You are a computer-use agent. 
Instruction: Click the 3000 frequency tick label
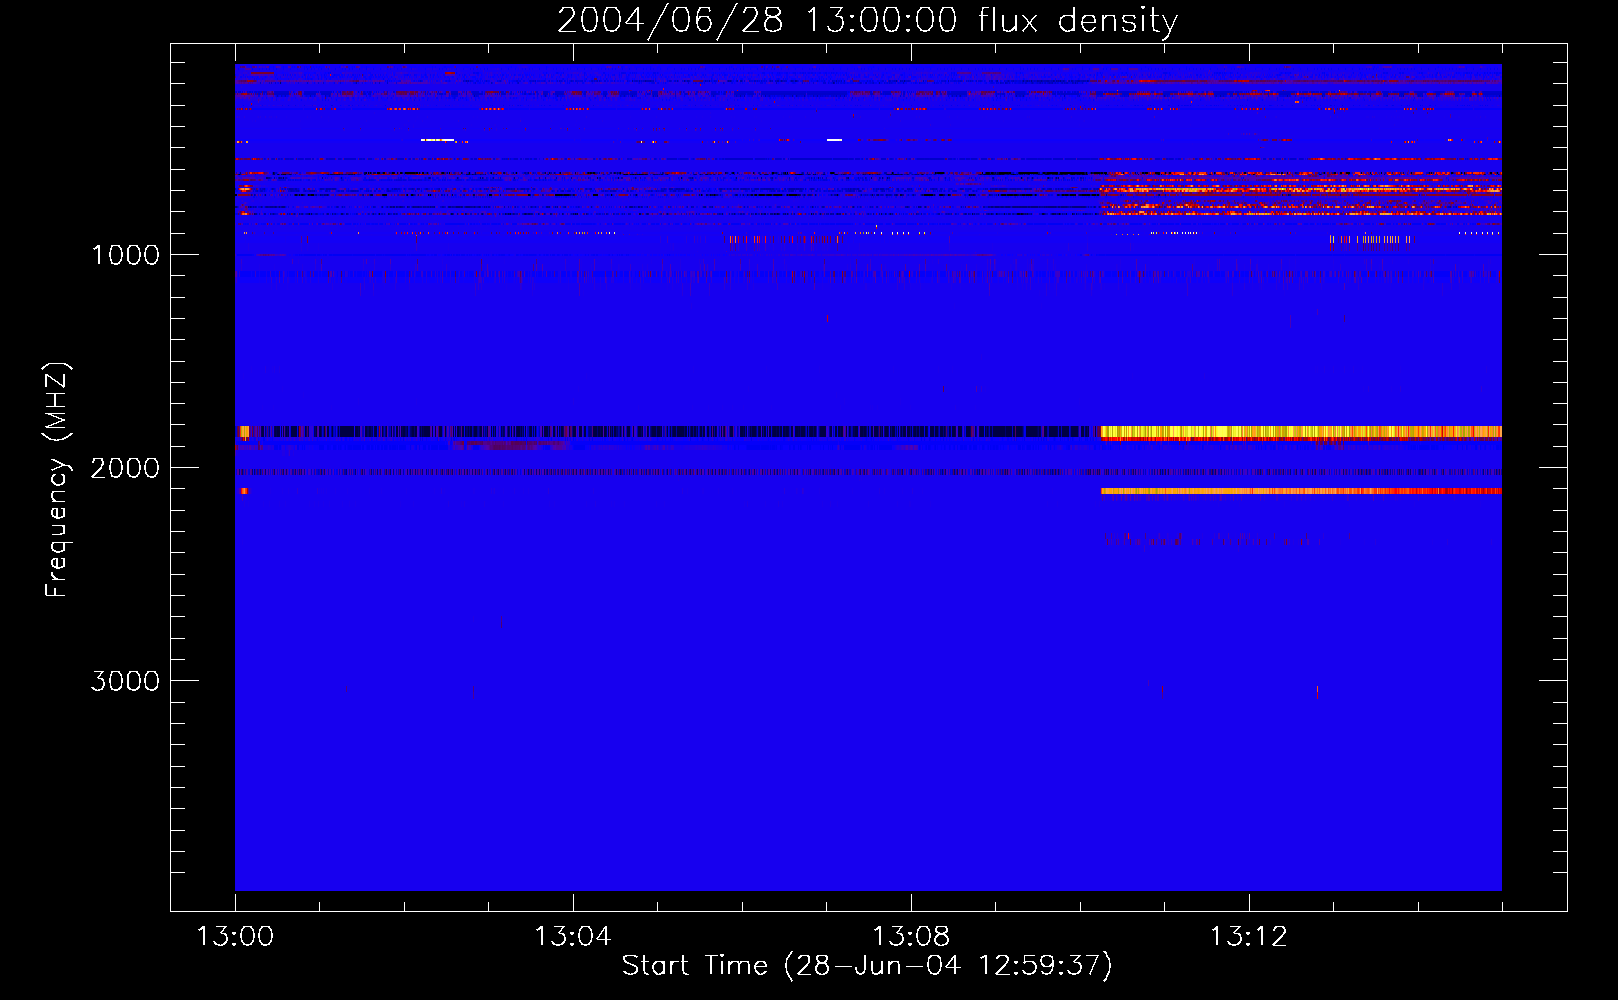125,681
